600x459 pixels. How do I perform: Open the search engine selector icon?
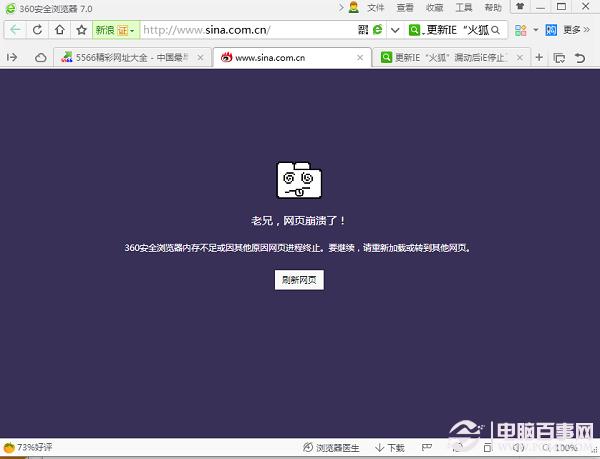click(414, 30)
